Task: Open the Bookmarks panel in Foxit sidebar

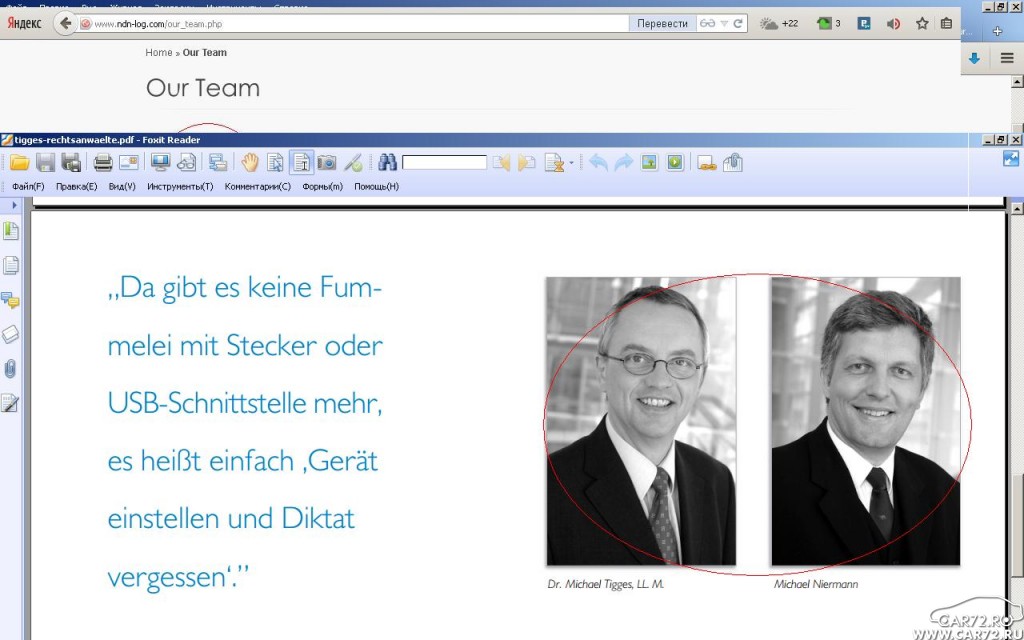Action: tap(10, 231)
